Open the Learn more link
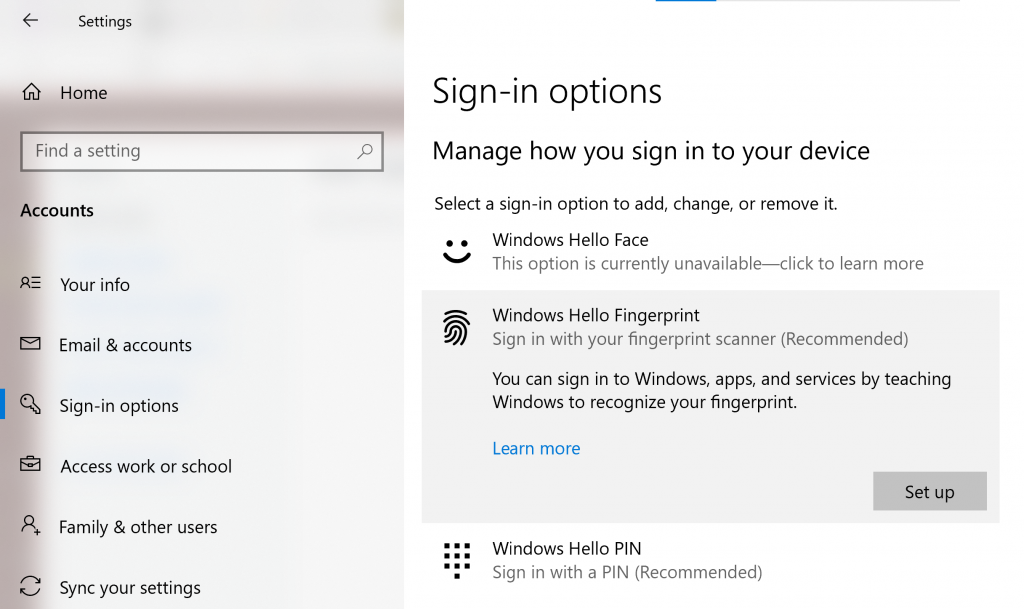1024x609 pixels. 536,448
